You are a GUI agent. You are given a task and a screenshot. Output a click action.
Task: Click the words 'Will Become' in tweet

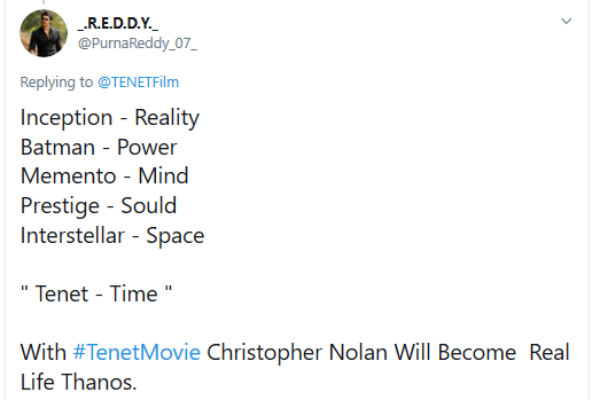[455, 352]
